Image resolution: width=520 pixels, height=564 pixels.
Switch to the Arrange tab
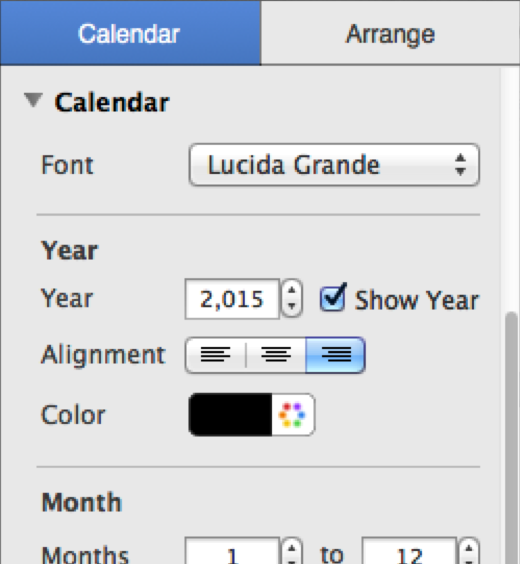point(391,33)
